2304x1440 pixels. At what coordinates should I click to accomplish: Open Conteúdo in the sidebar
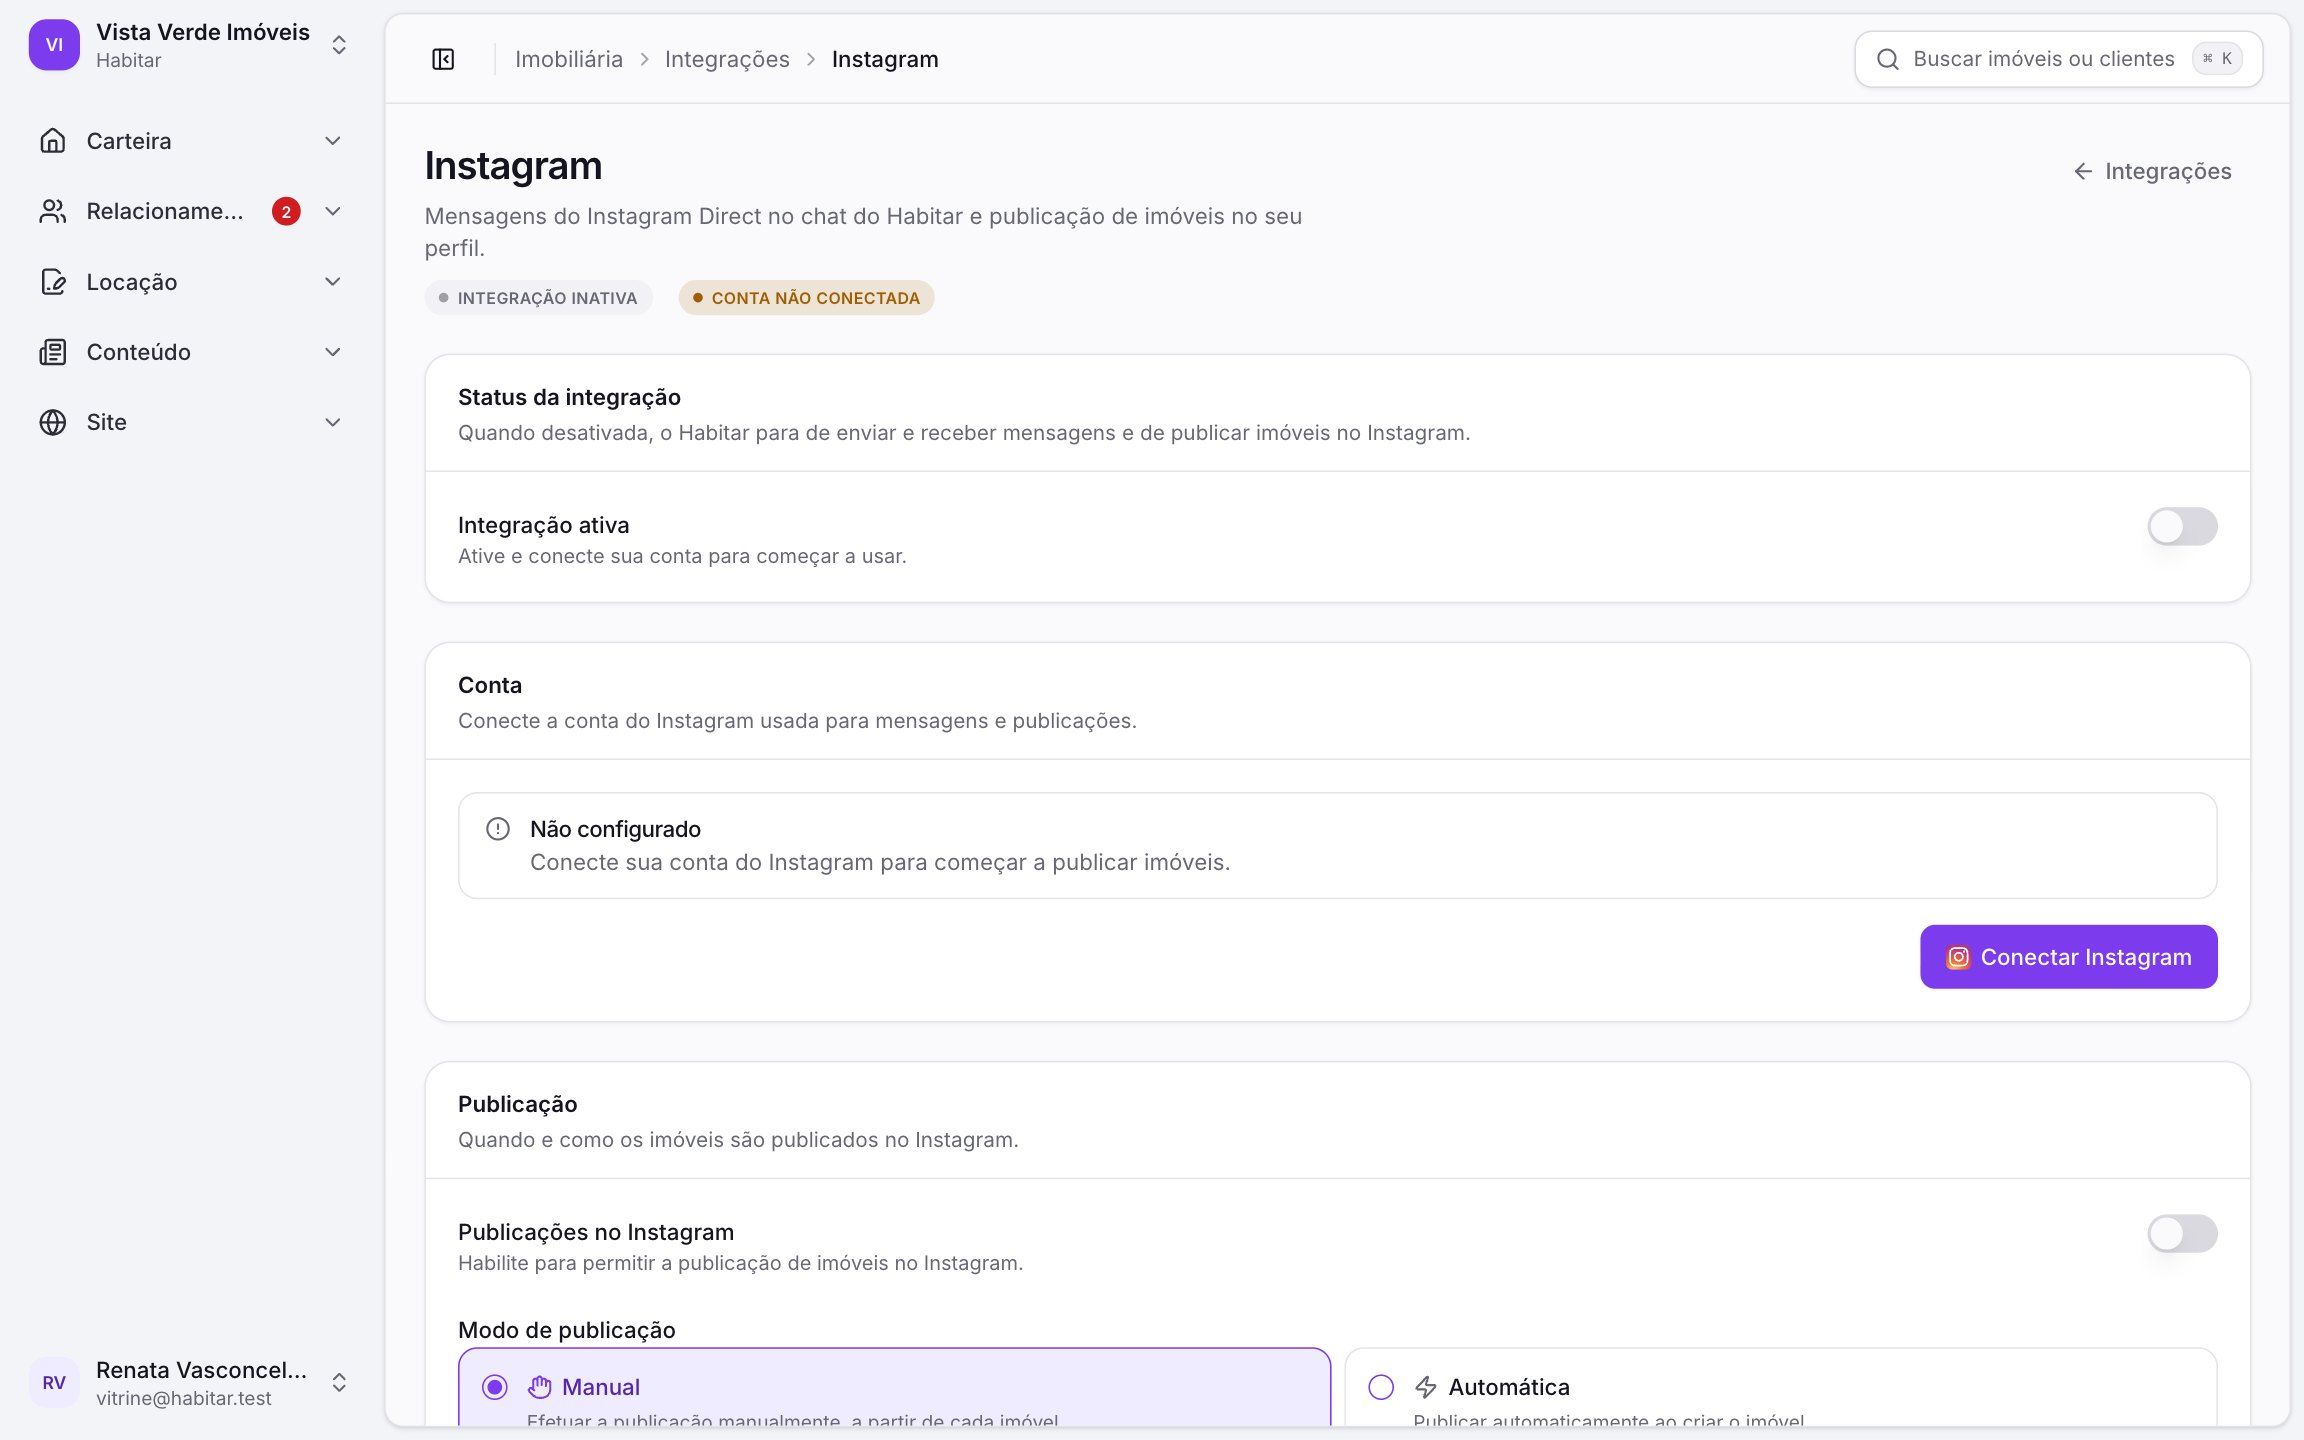(x=190, y=352)
